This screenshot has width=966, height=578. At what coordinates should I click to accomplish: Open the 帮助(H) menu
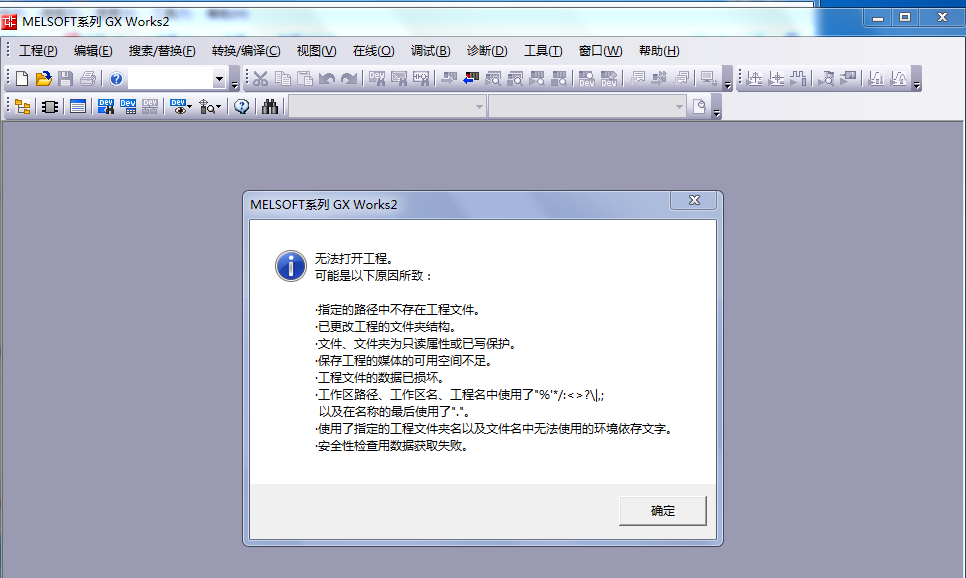pos(659,51)
